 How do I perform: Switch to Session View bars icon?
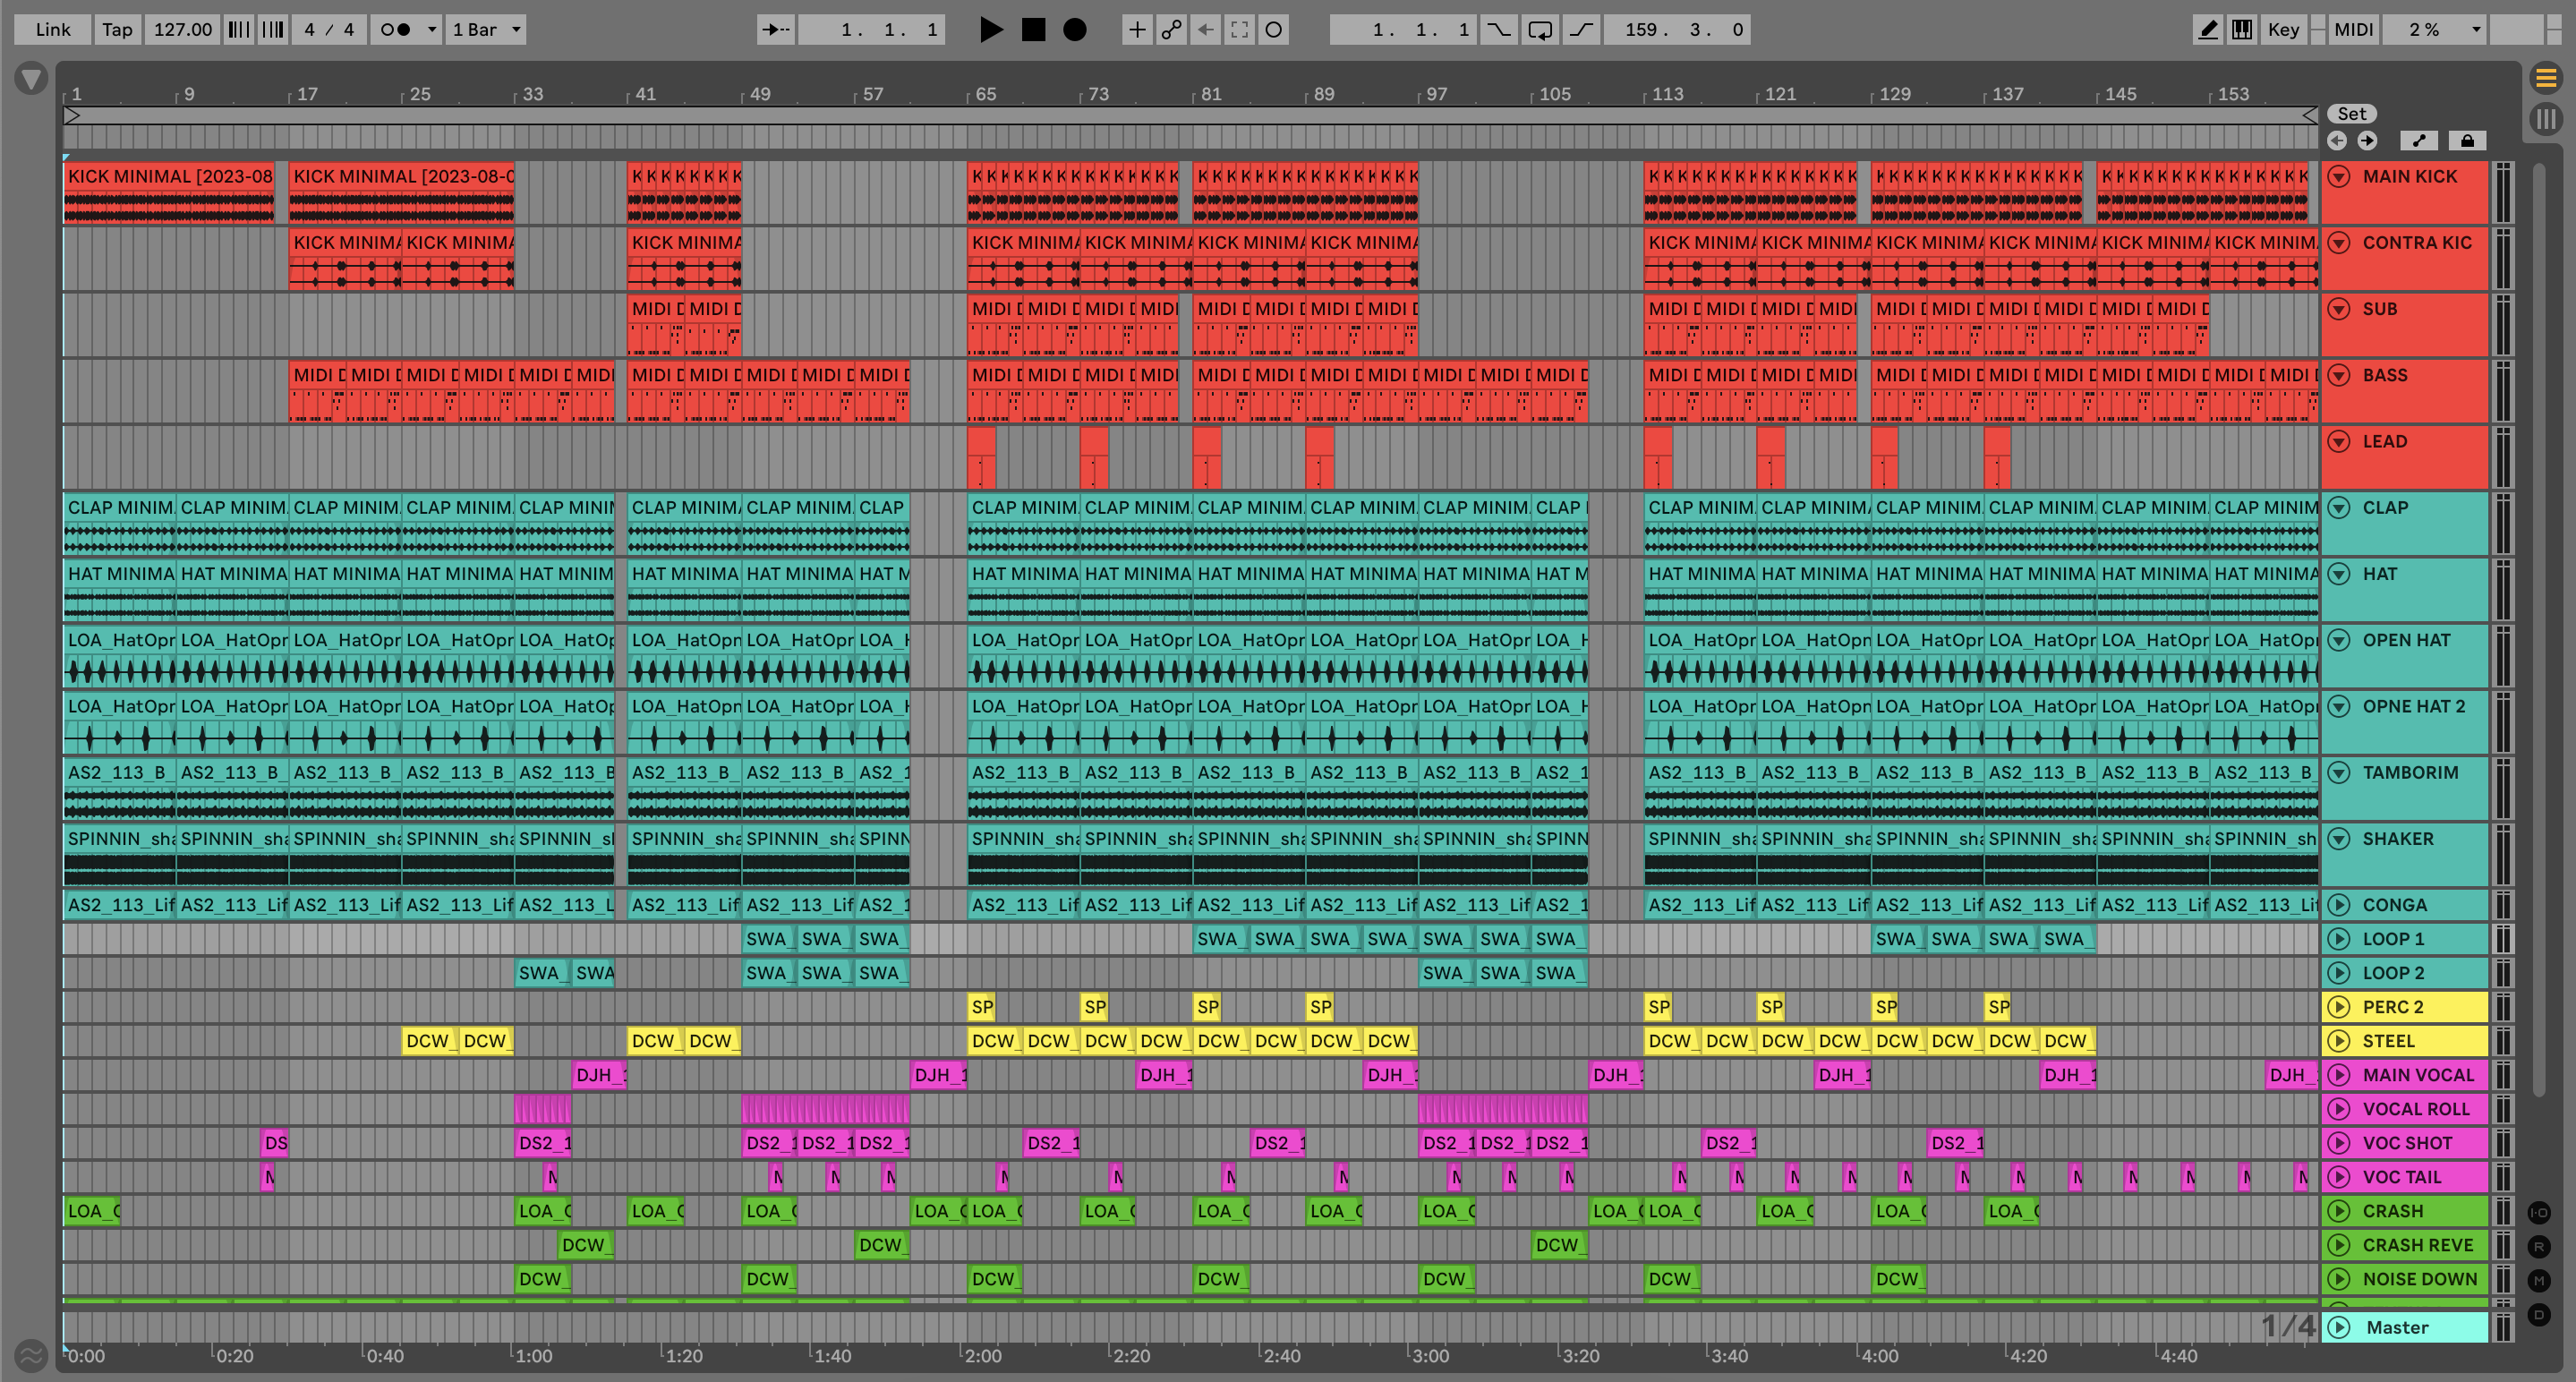coord(2546,120)
